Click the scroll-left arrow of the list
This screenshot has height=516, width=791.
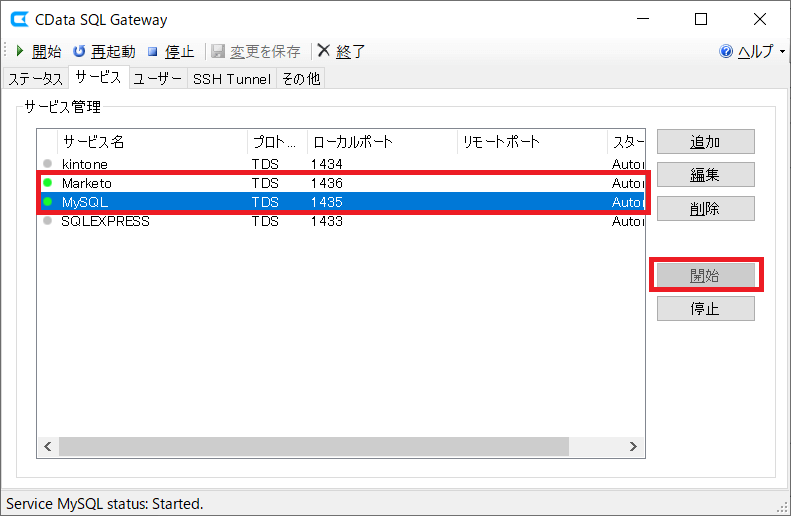(x=48, y=446)
